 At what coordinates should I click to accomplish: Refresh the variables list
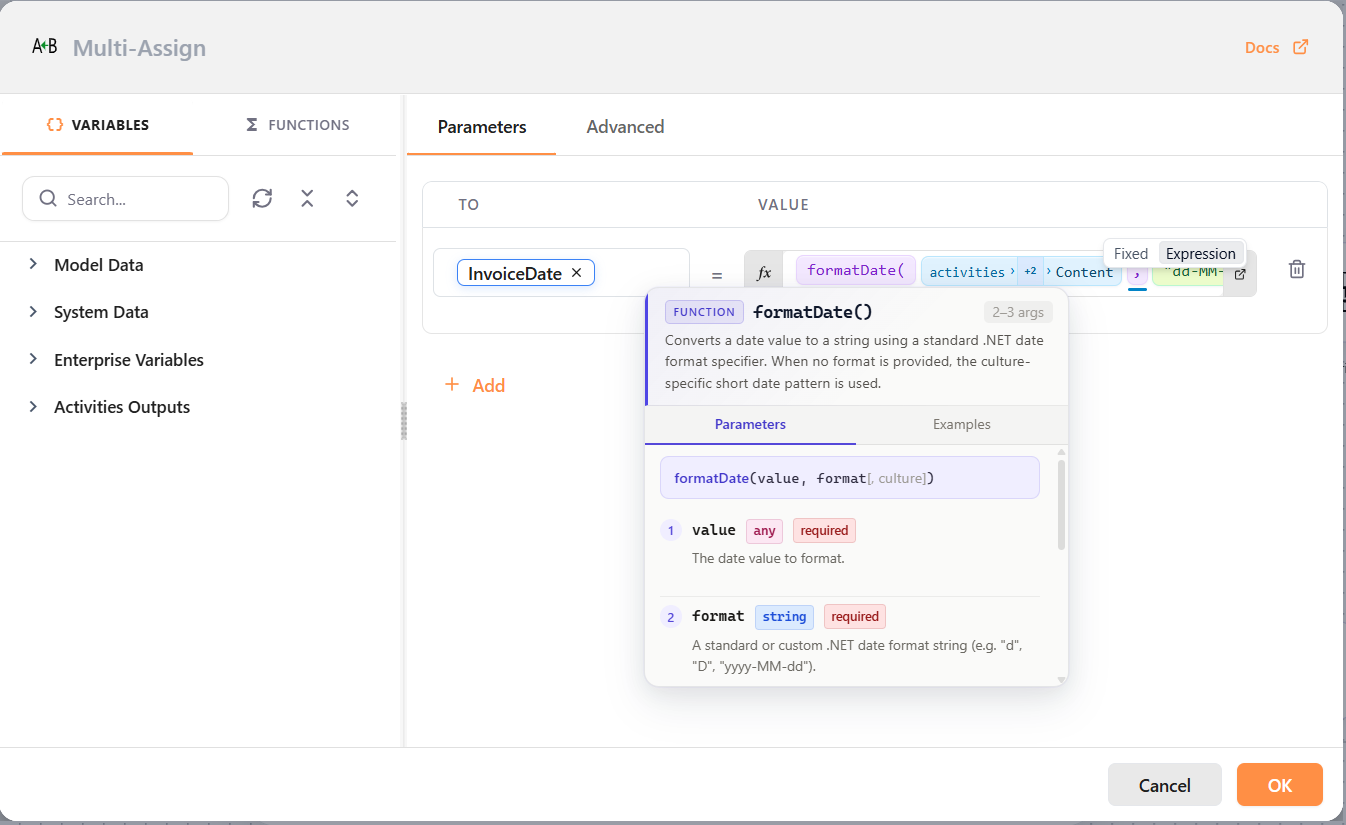pyautogui.click(x=262, y=198)
